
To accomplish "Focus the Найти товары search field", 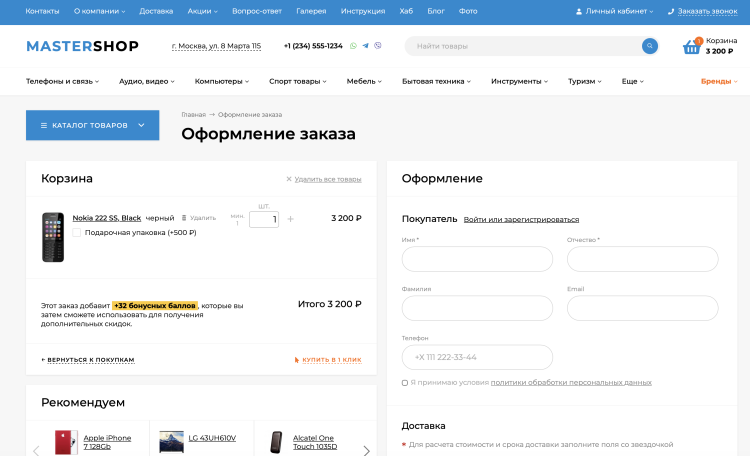I will [x=523, y=46].
